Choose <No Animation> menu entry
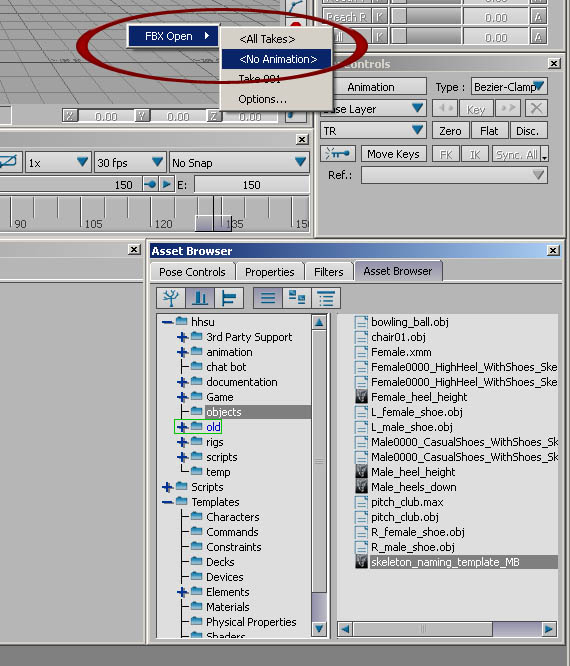The width and height of the screenshot is (570, 666). [276, 59]
